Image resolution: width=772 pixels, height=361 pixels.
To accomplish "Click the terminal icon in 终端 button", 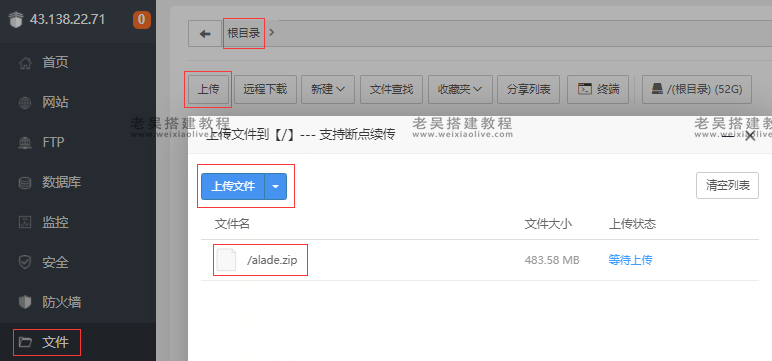I will coord(585,89).
